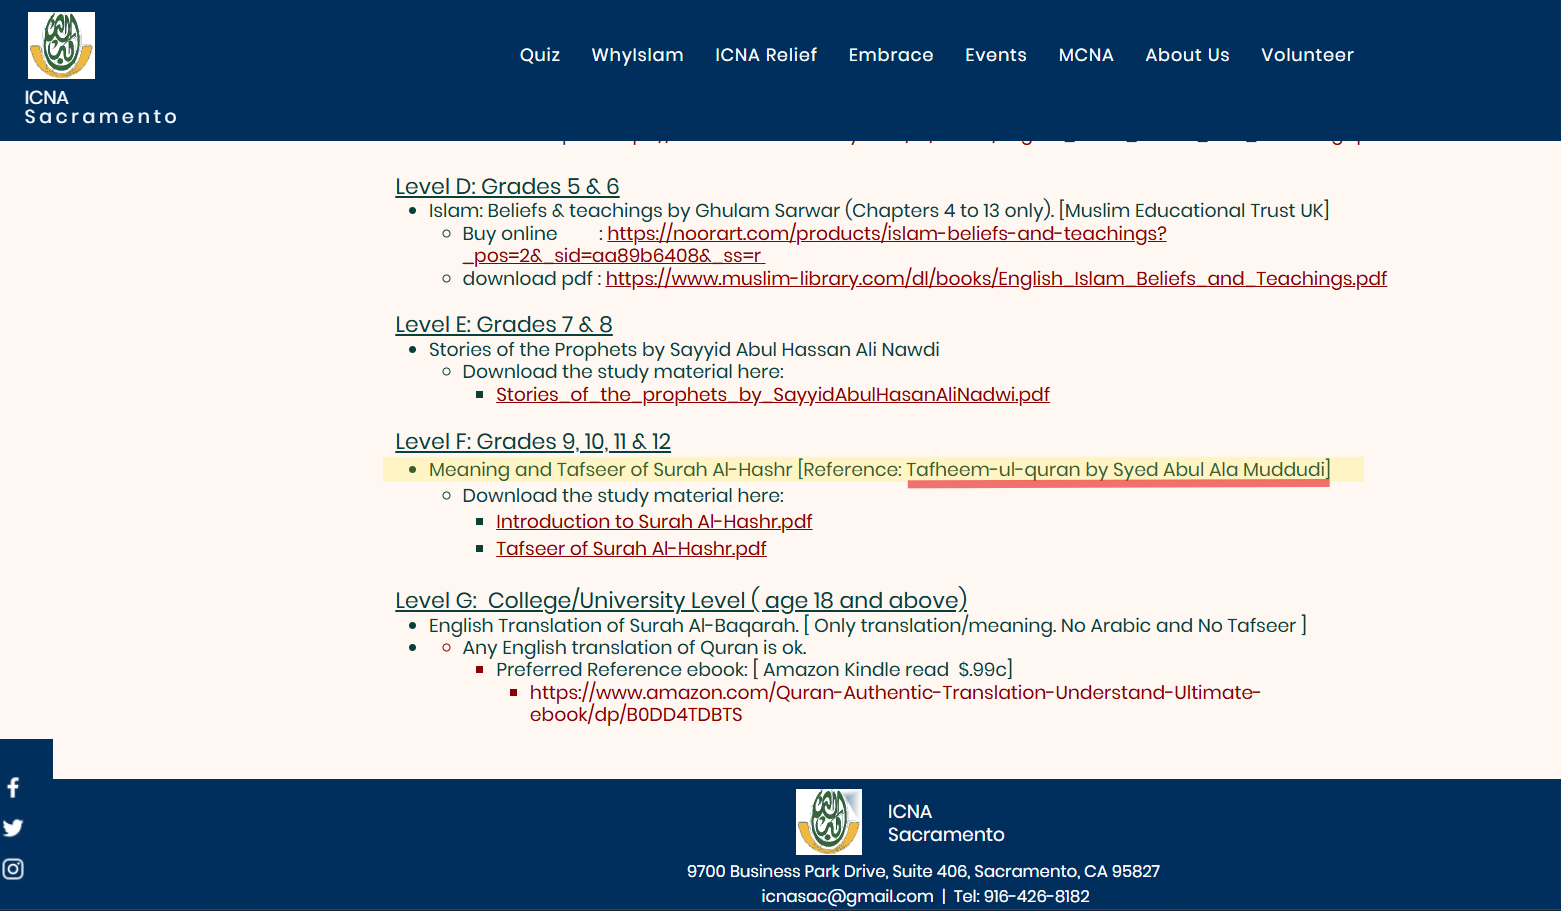Click the footer ICNA Sacramento name text
The width and height of the screenshot is (1561, 911).
946,823
